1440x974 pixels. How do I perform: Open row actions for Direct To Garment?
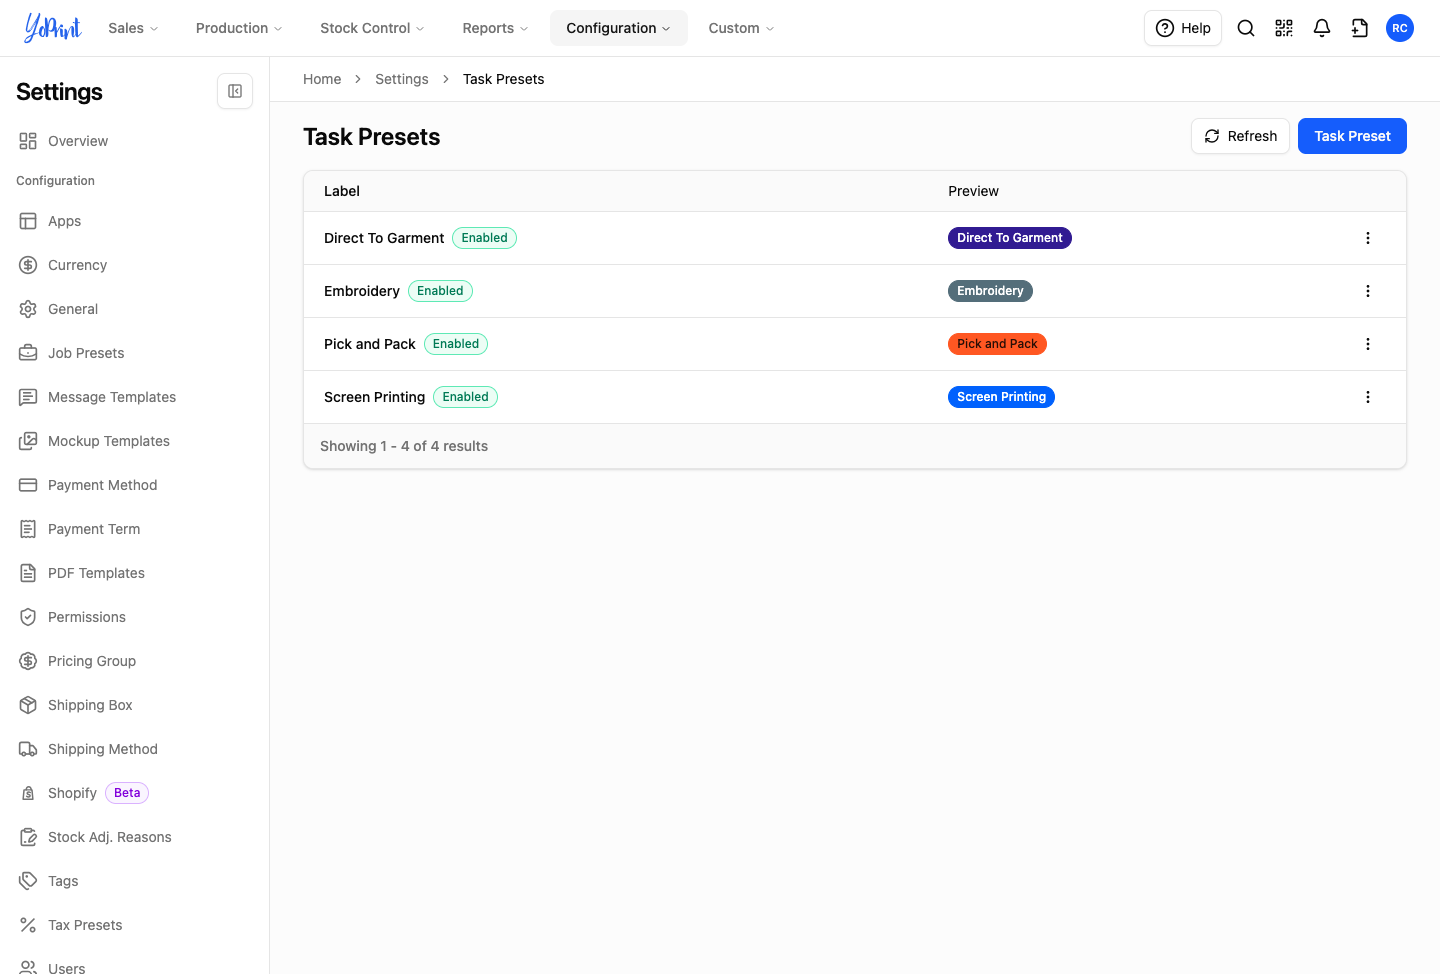(x=1368, y=238)
